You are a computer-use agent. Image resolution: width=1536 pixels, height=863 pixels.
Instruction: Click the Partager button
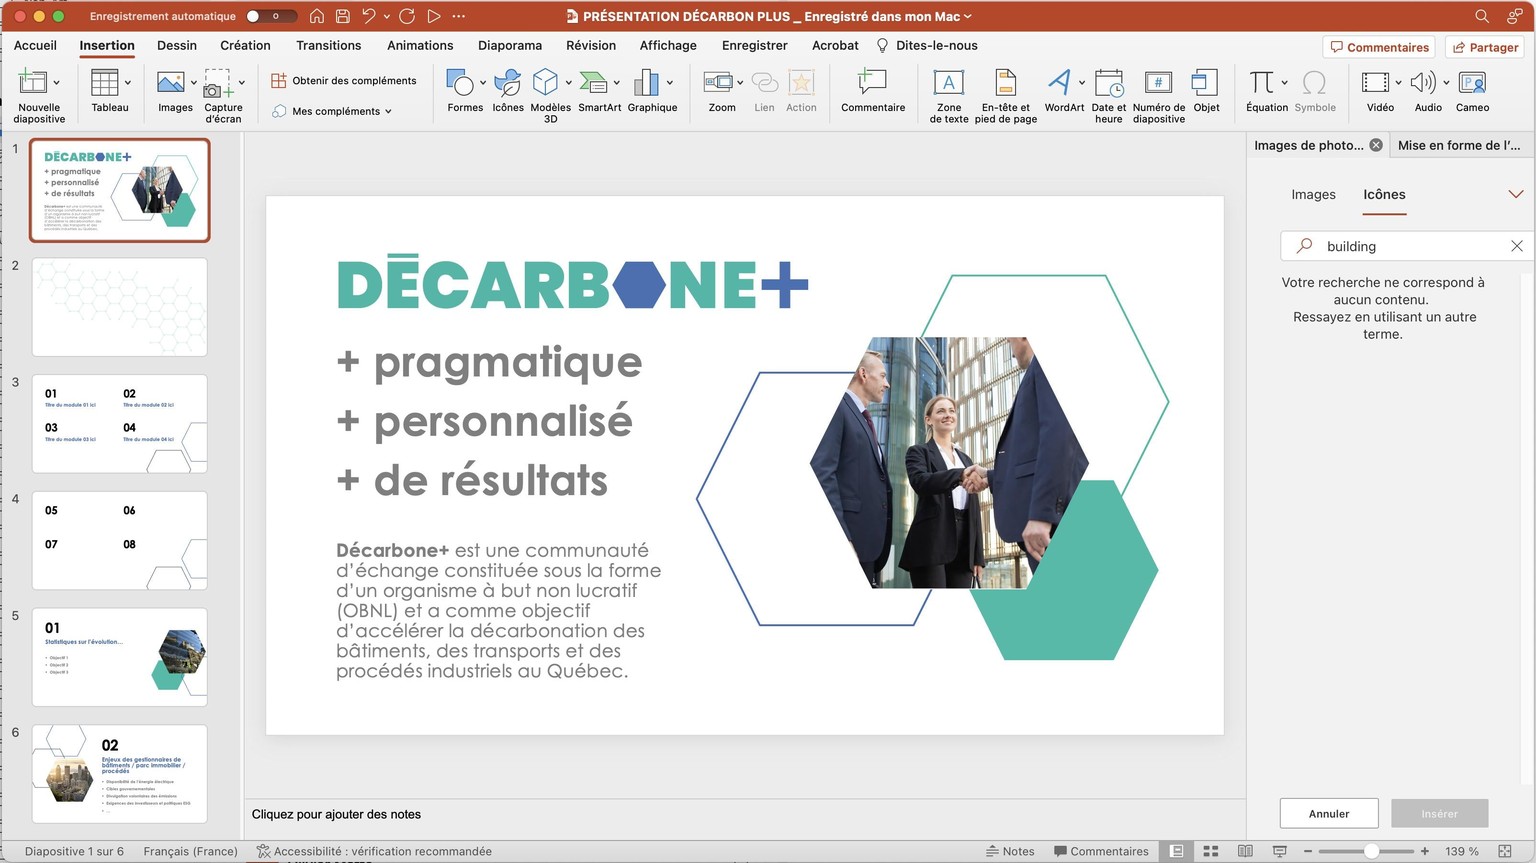click(x=1484, y=47)
